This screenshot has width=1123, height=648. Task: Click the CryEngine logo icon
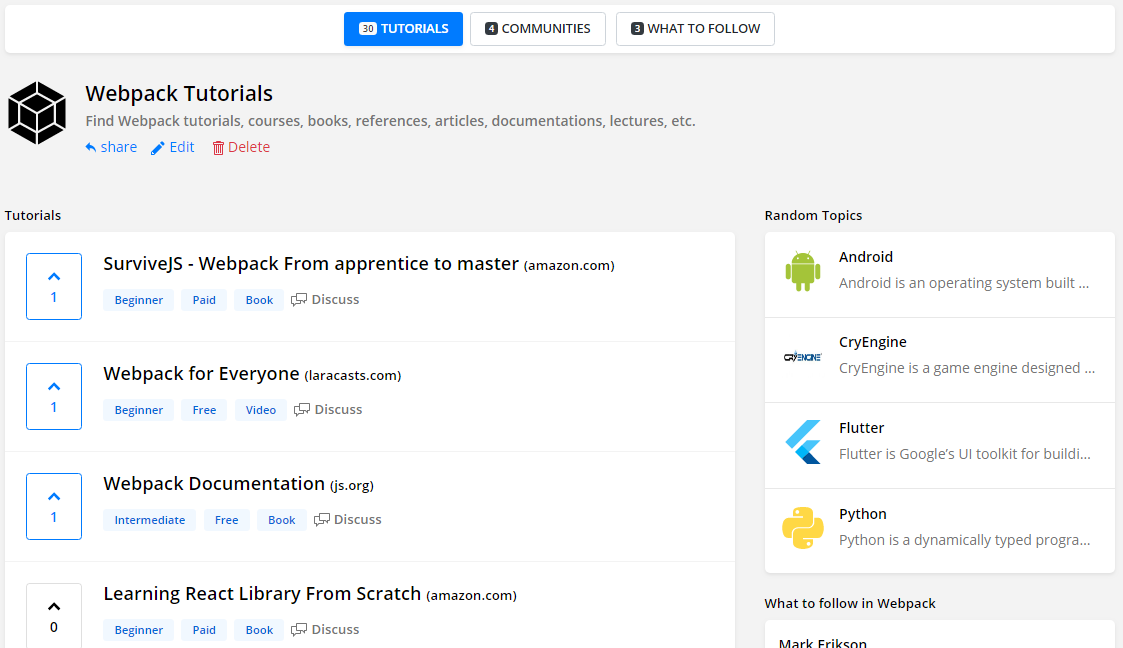pyautogui.click(x=803, y=357)
